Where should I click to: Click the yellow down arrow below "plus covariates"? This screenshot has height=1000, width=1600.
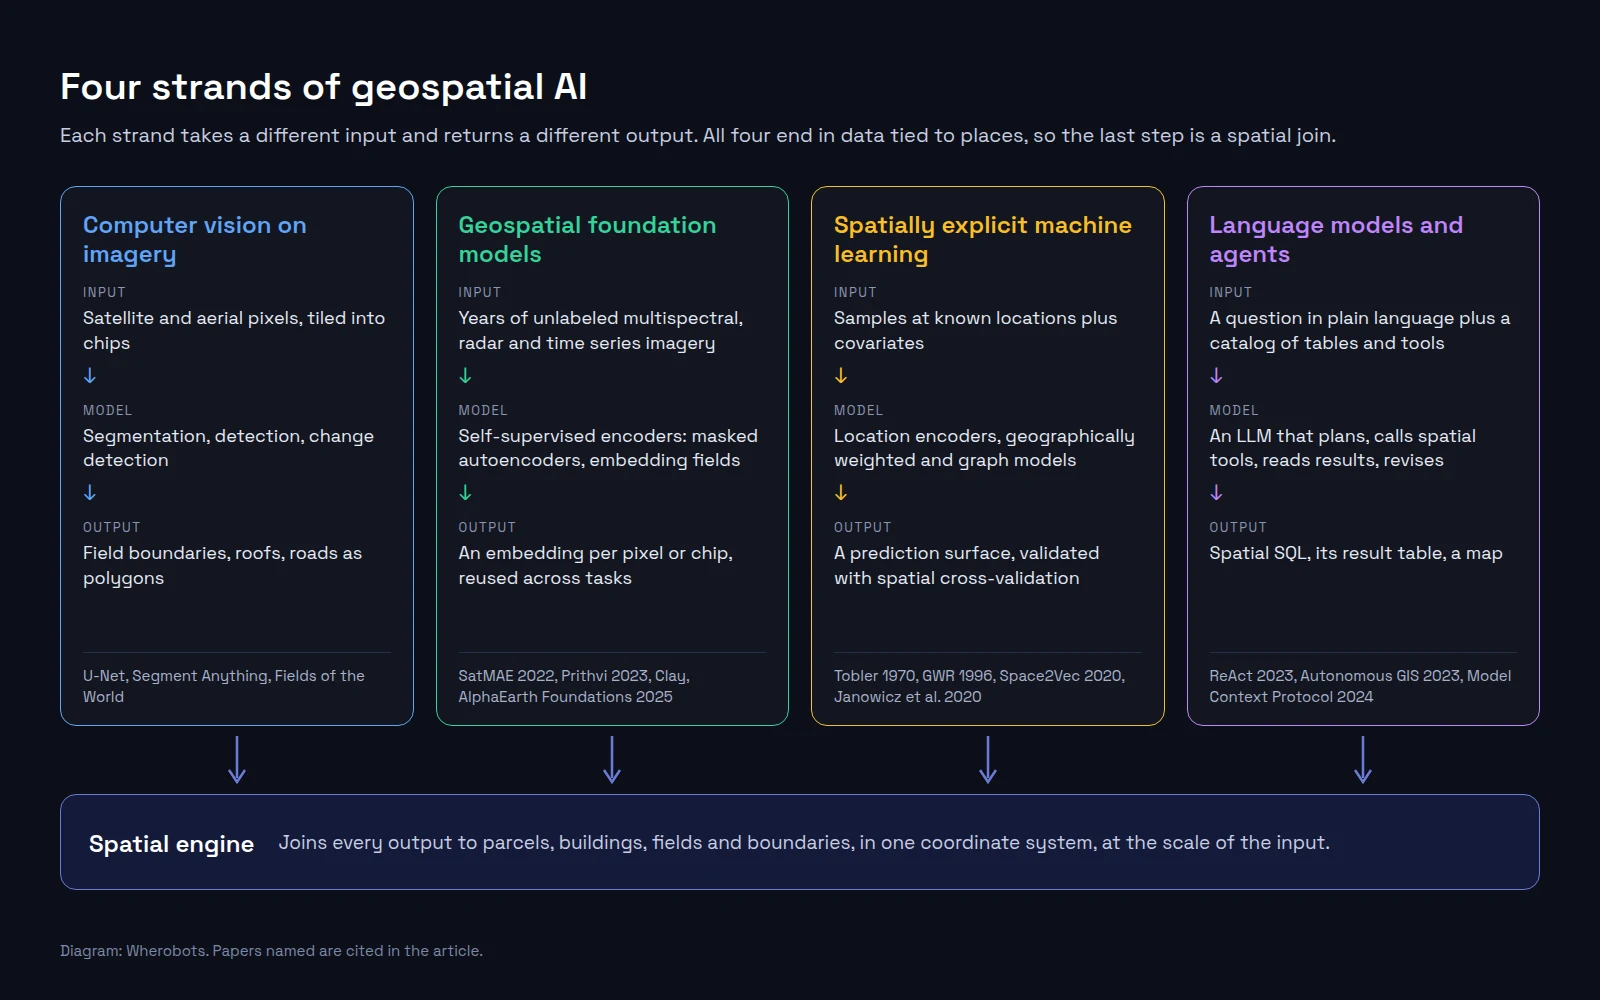coord(841,375)
